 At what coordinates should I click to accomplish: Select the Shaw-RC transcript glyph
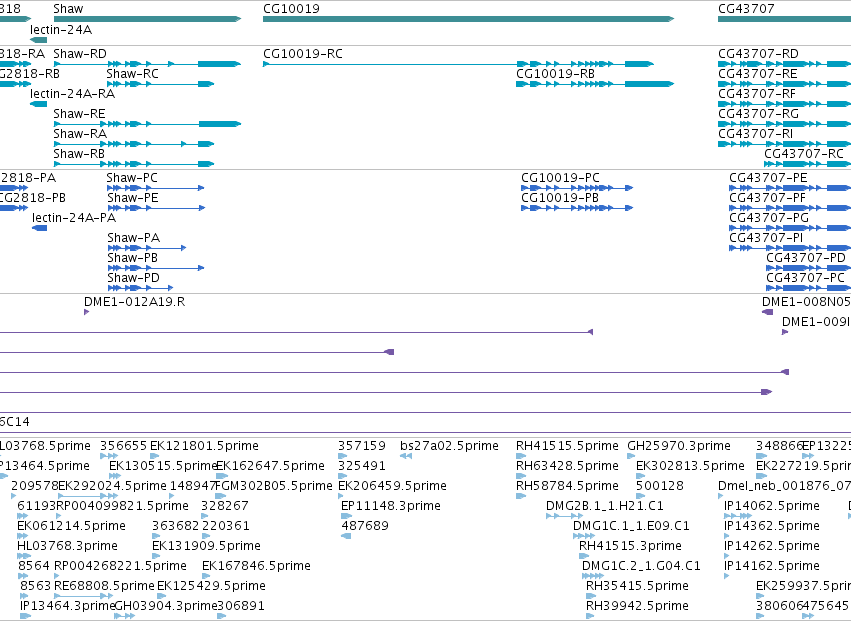coord(160,84)
